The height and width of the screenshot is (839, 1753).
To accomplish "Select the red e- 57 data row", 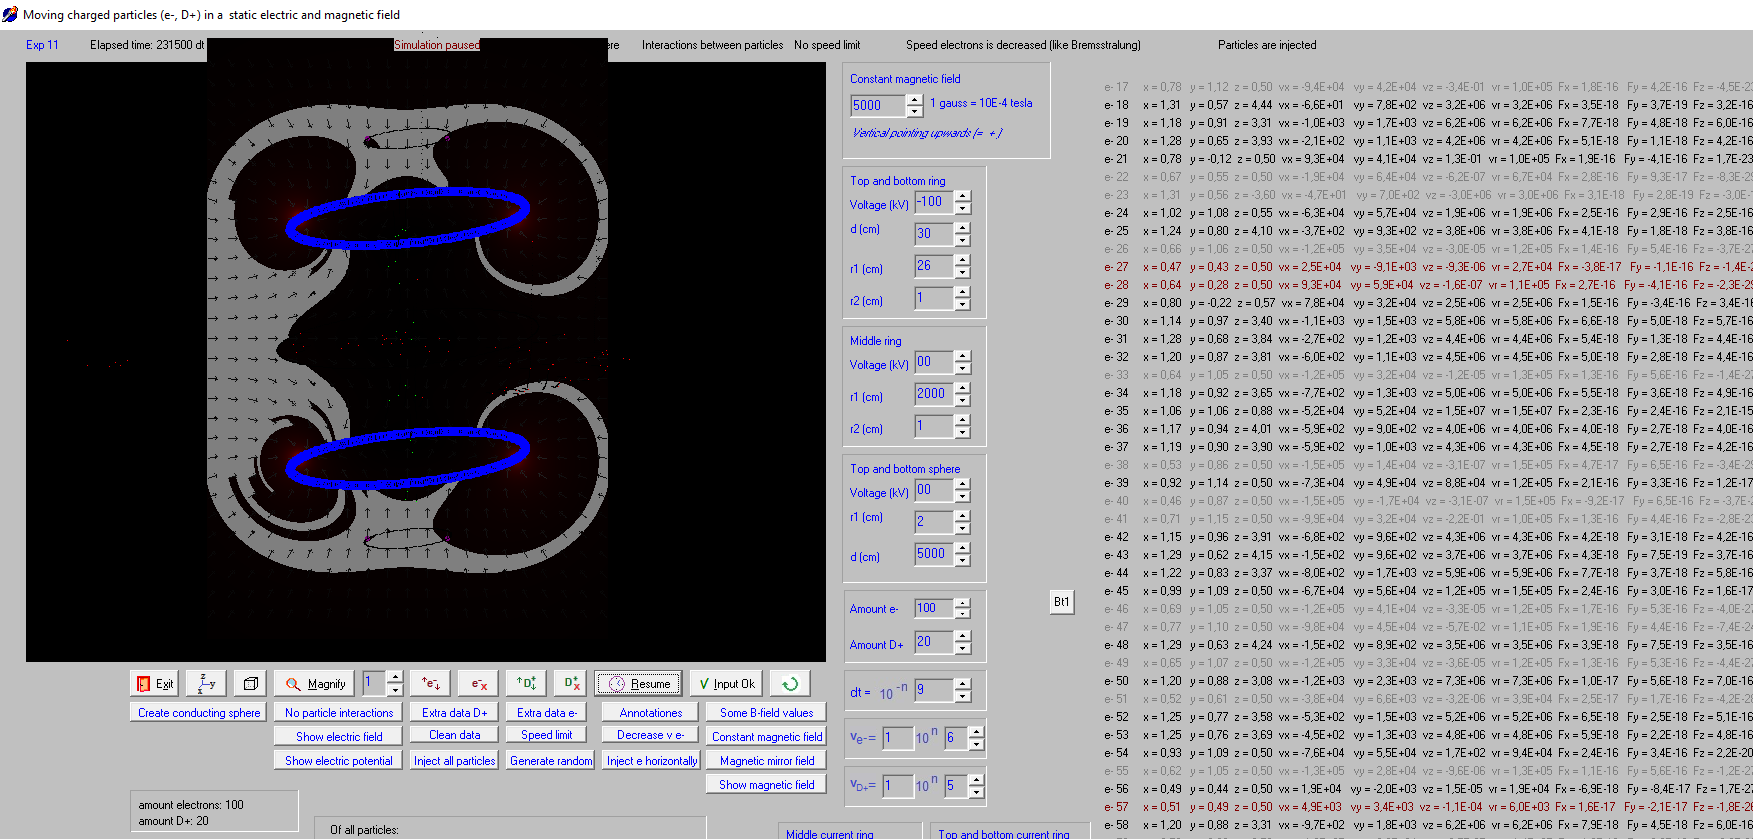I will coord(1428,807).
